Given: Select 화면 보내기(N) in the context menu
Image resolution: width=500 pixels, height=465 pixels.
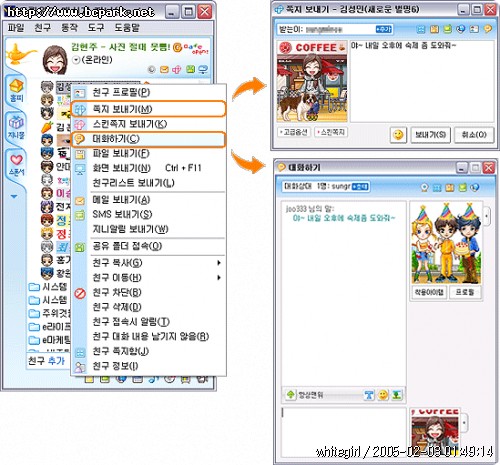Looking at the screenshot, I should 148,168.
